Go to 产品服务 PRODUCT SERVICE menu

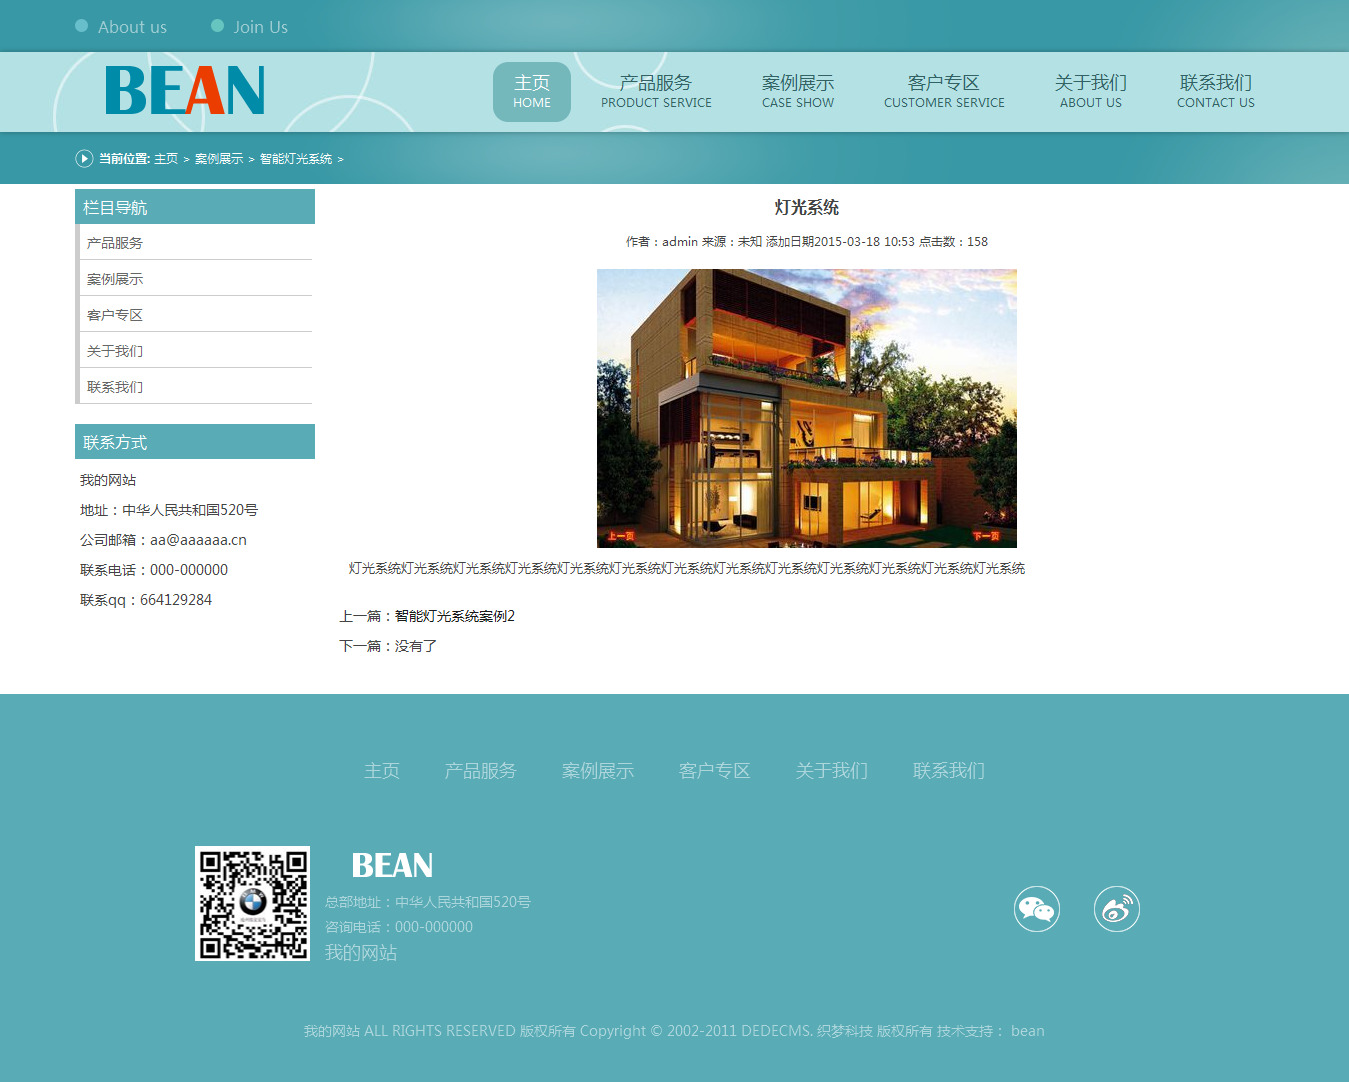[x=656, y=91]
